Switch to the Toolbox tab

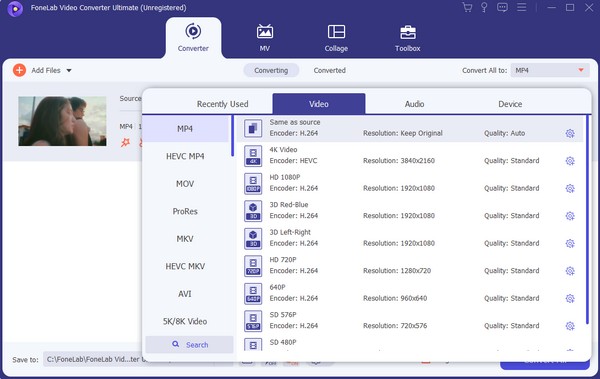coord(408,38)
